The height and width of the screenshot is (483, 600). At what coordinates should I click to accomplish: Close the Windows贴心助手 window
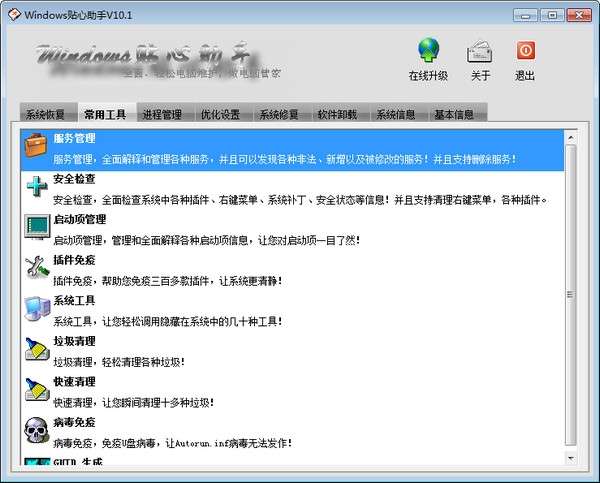coord(579,16)
